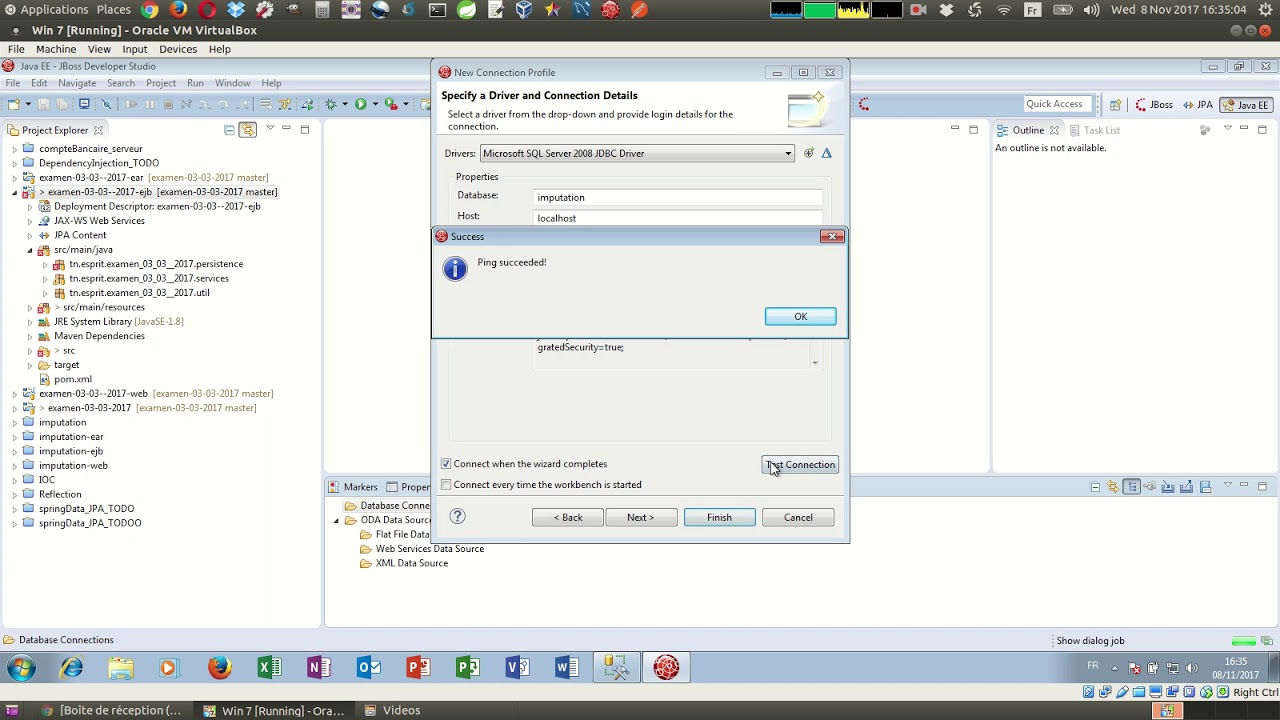1280x720 pixels.
Task: Expand the Maven Dependencies node
Action: [30, 336]
